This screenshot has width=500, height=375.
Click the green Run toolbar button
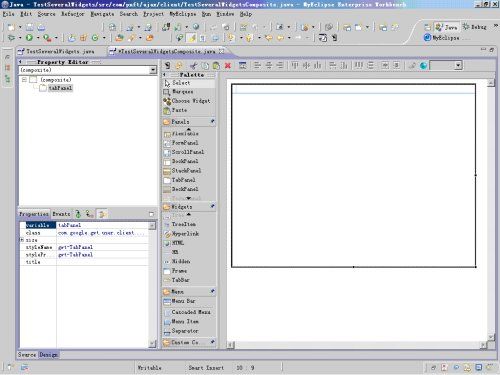coord(29,38)
